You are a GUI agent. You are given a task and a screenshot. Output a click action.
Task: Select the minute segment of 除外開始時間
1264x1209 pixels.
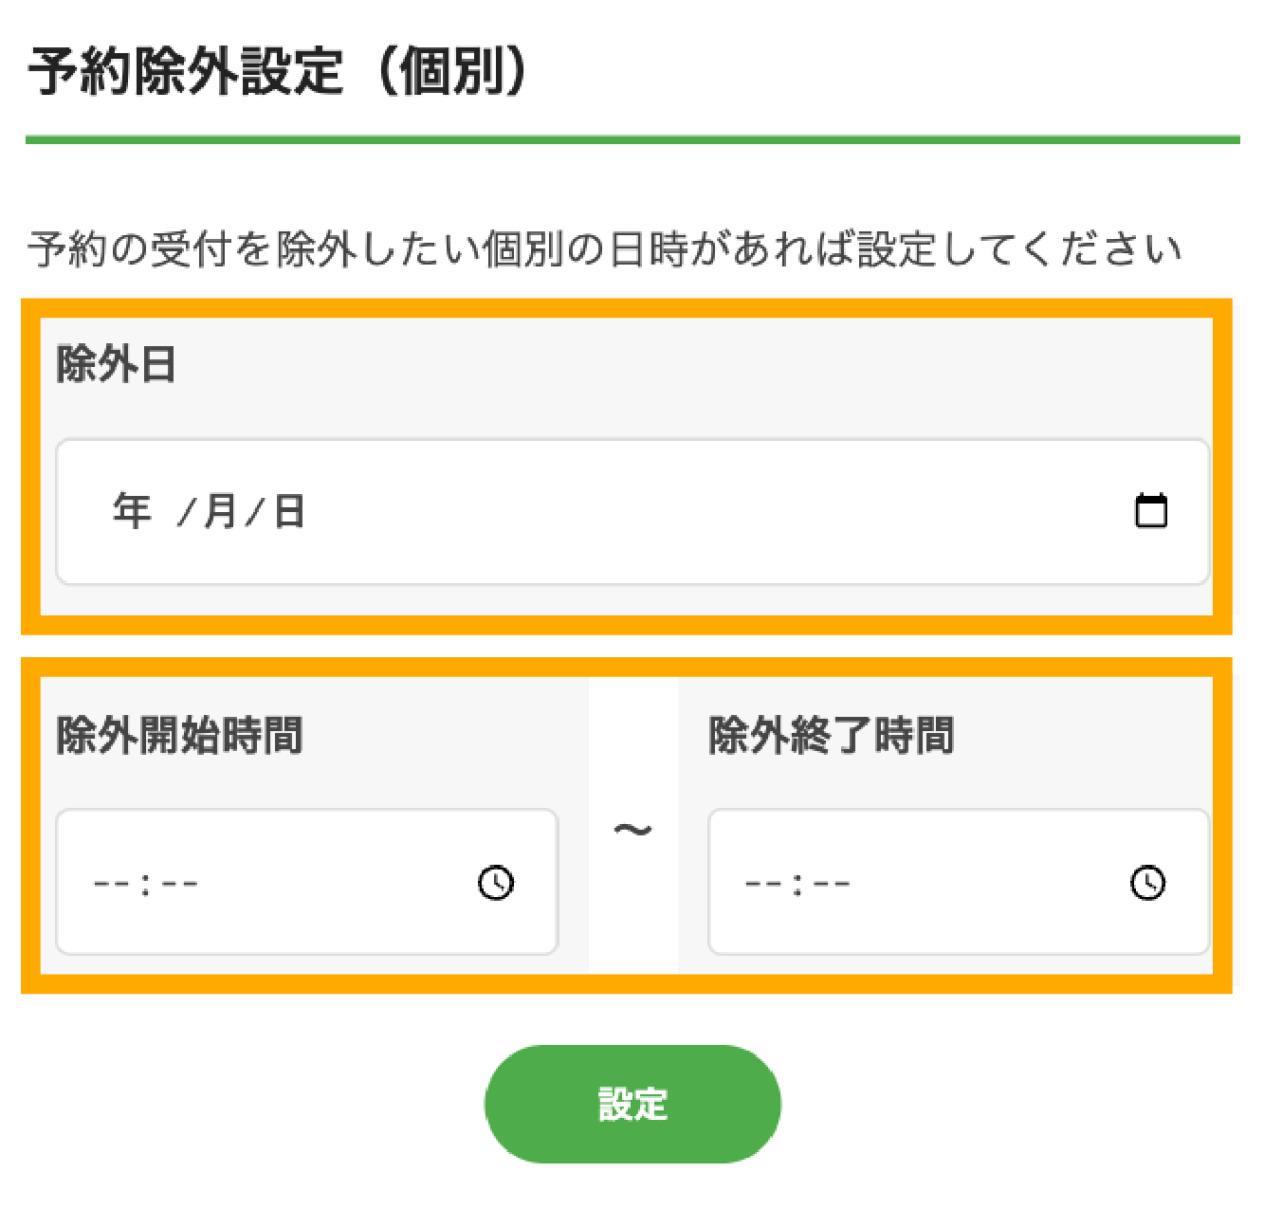coord(180,884)
